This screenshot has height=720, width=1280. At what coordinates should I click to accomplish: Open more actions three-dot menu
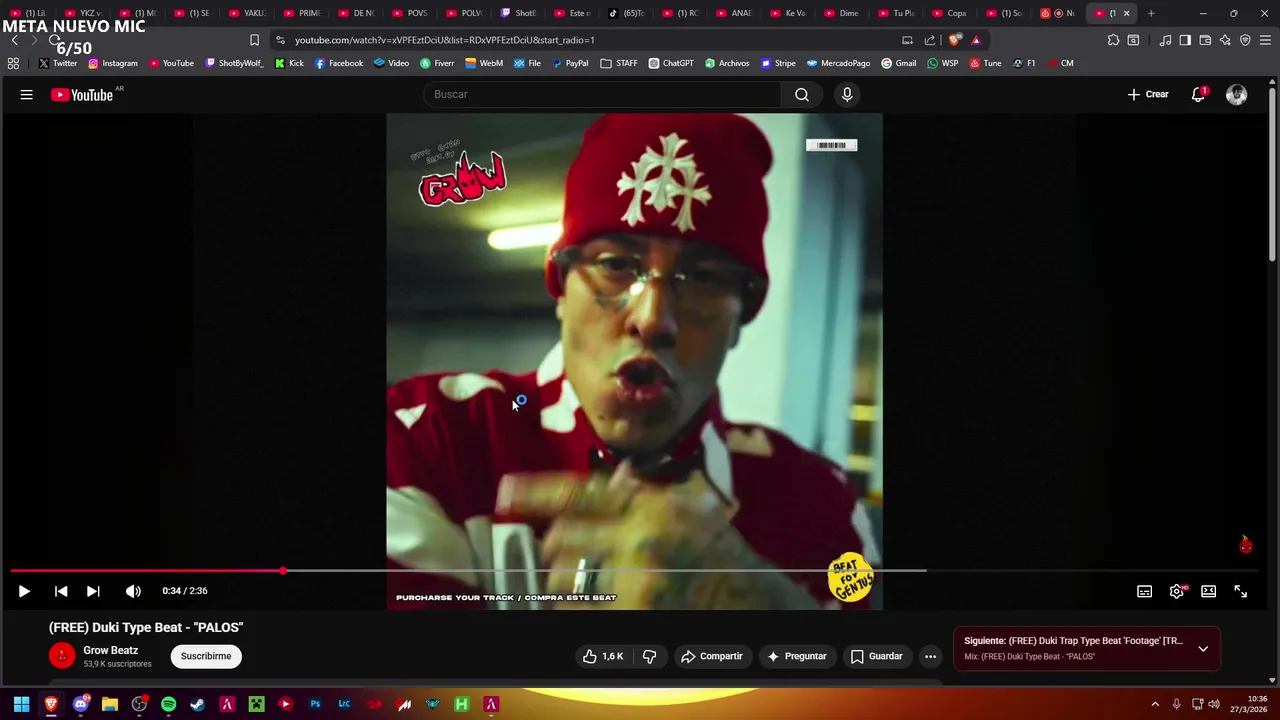pyautogui.click(x=931, y=656)
